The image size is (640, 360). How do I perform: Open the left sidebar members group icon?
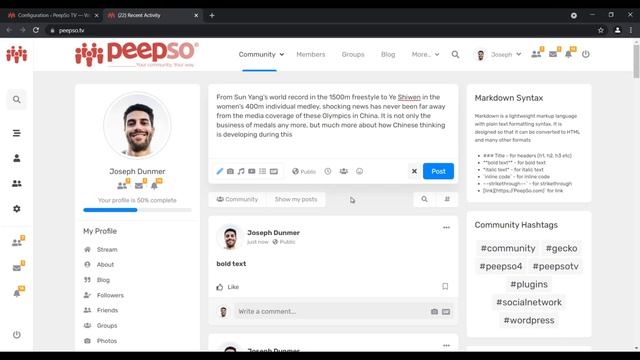(x=17, y=184)
